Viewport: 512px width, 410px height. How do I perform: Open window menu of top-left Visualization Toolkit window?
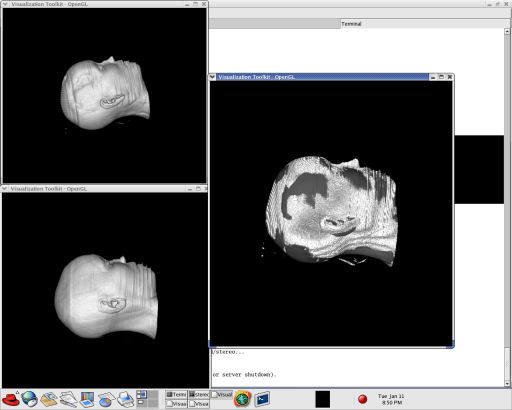pyautogui.click(x=5, y=4)
